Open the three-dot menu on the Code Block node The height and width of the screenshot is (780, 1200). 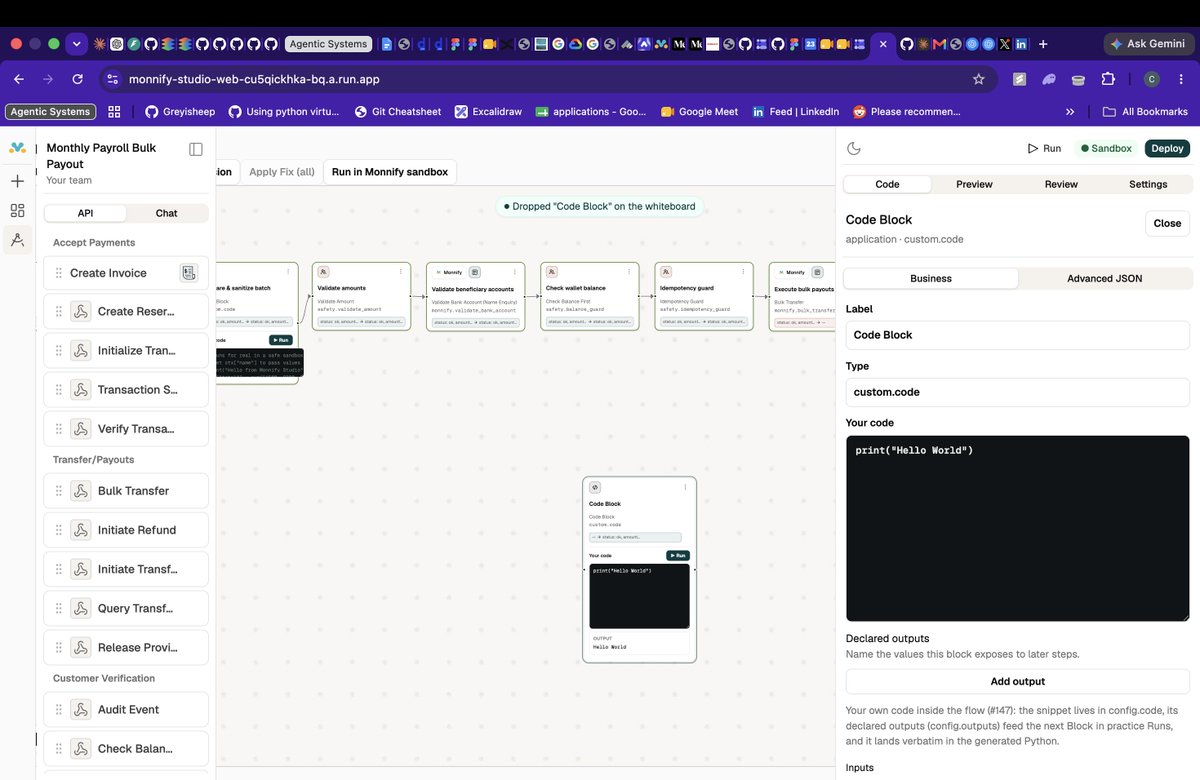pos(685,487)
